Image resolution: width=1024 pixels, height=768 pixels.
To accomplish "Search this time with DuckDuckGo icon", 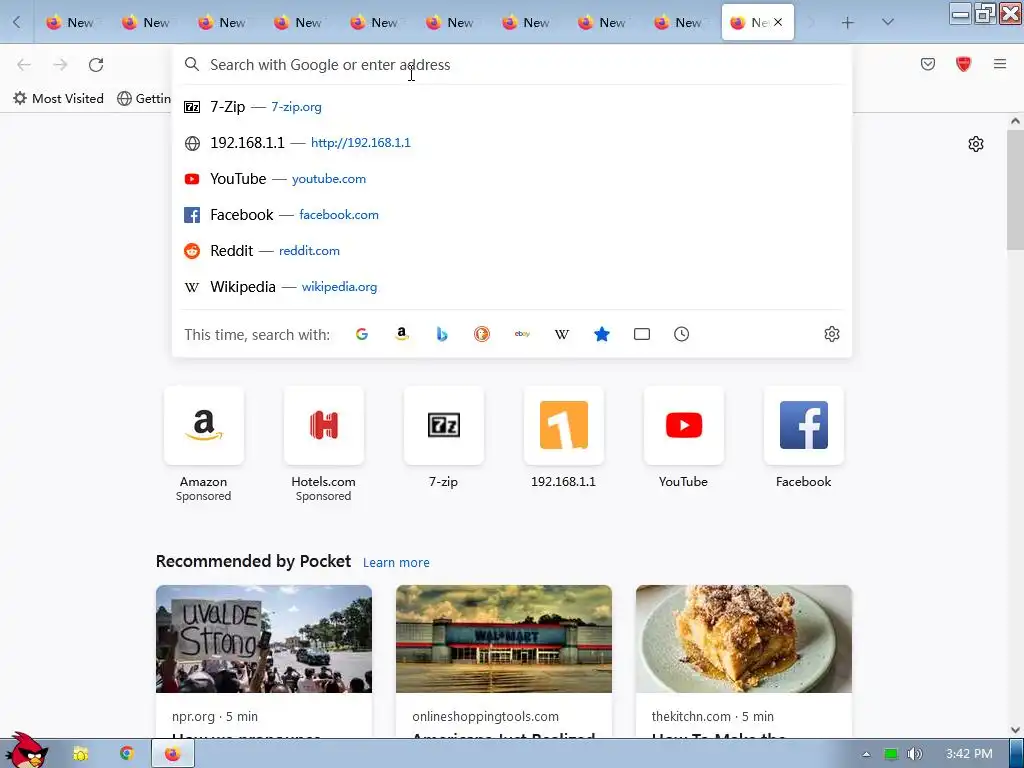I will 482,334.
